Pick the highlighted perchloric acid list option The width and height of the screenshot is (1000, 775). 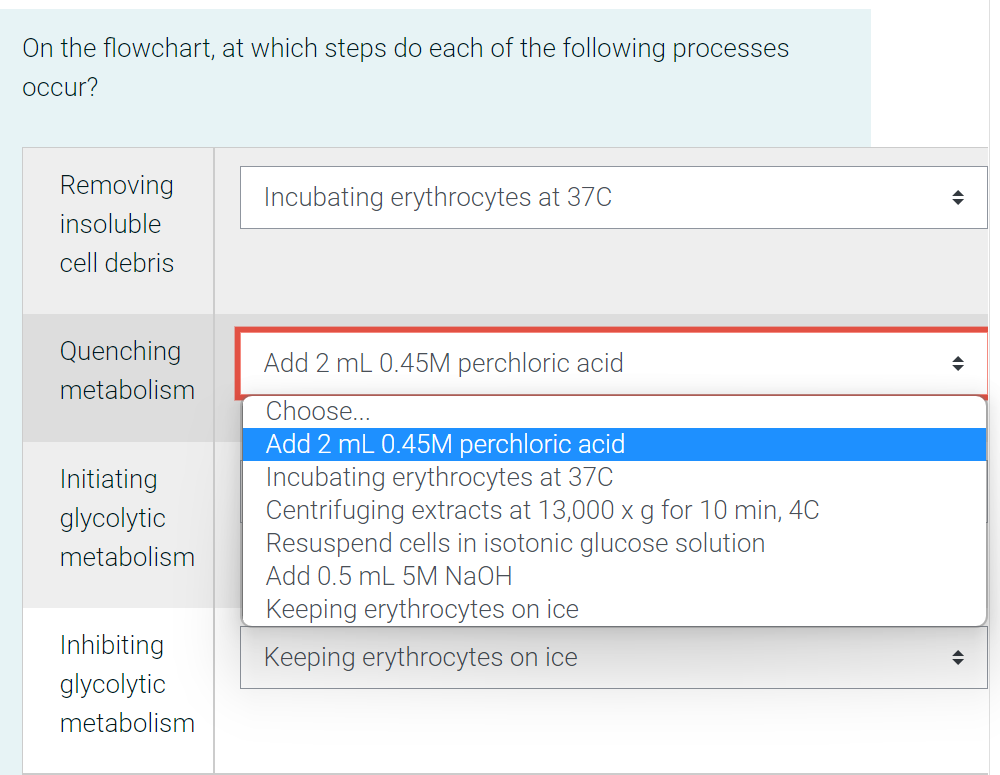(445, 444)
